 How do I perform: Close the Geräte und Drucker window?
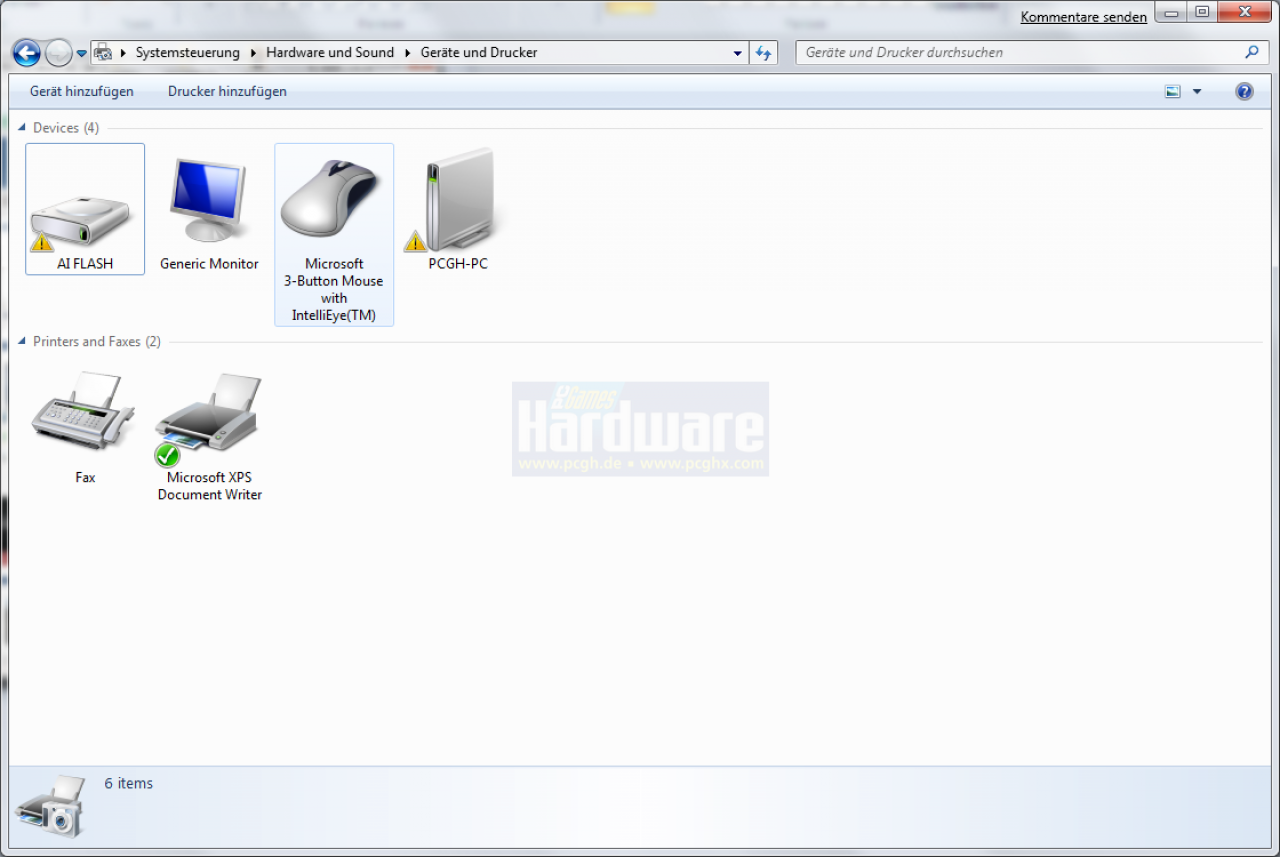point(1244,12)
